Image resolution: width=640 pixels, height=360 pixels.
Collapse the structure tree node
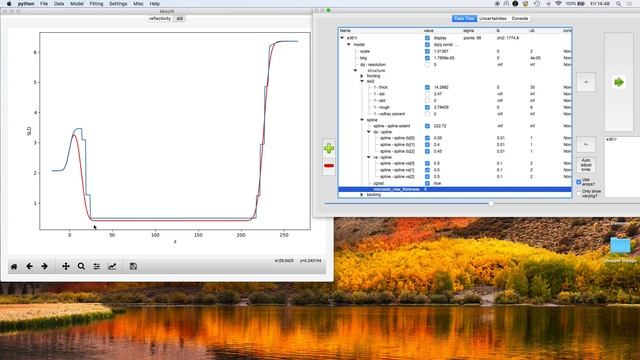[355, 71]
